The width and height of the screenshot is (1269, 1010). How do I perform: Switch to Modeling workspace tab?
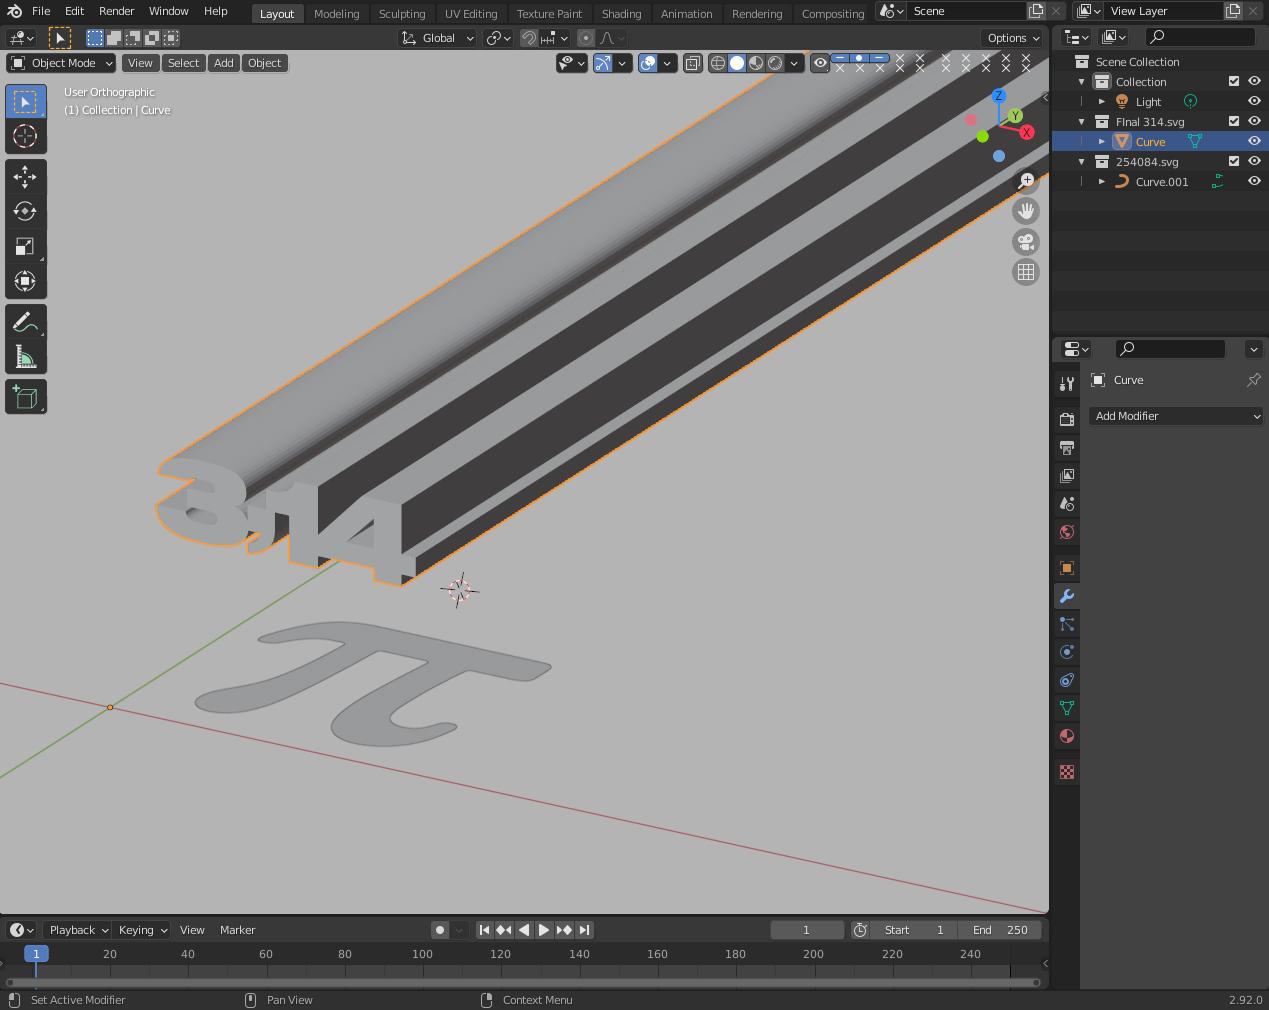336,13
